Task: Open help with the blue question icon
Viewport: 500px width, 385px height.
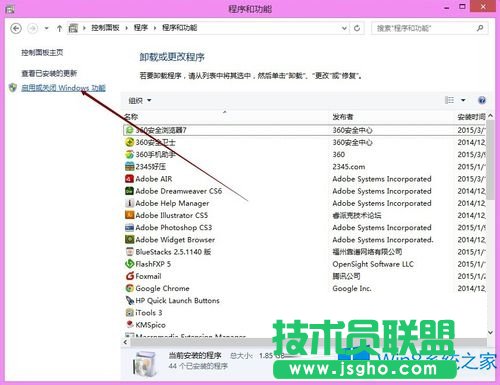Action: (482, 100)
